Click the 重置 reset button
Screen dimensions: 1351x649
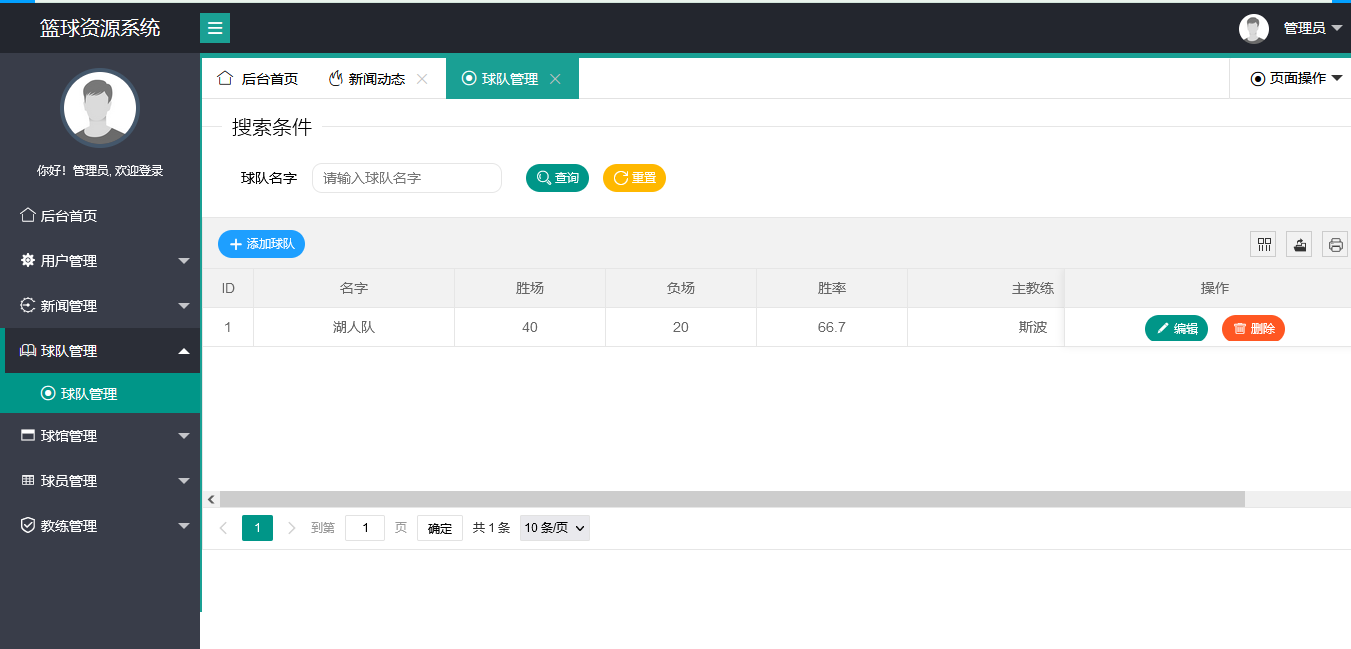pyautogui.click(x=634, y=178)
